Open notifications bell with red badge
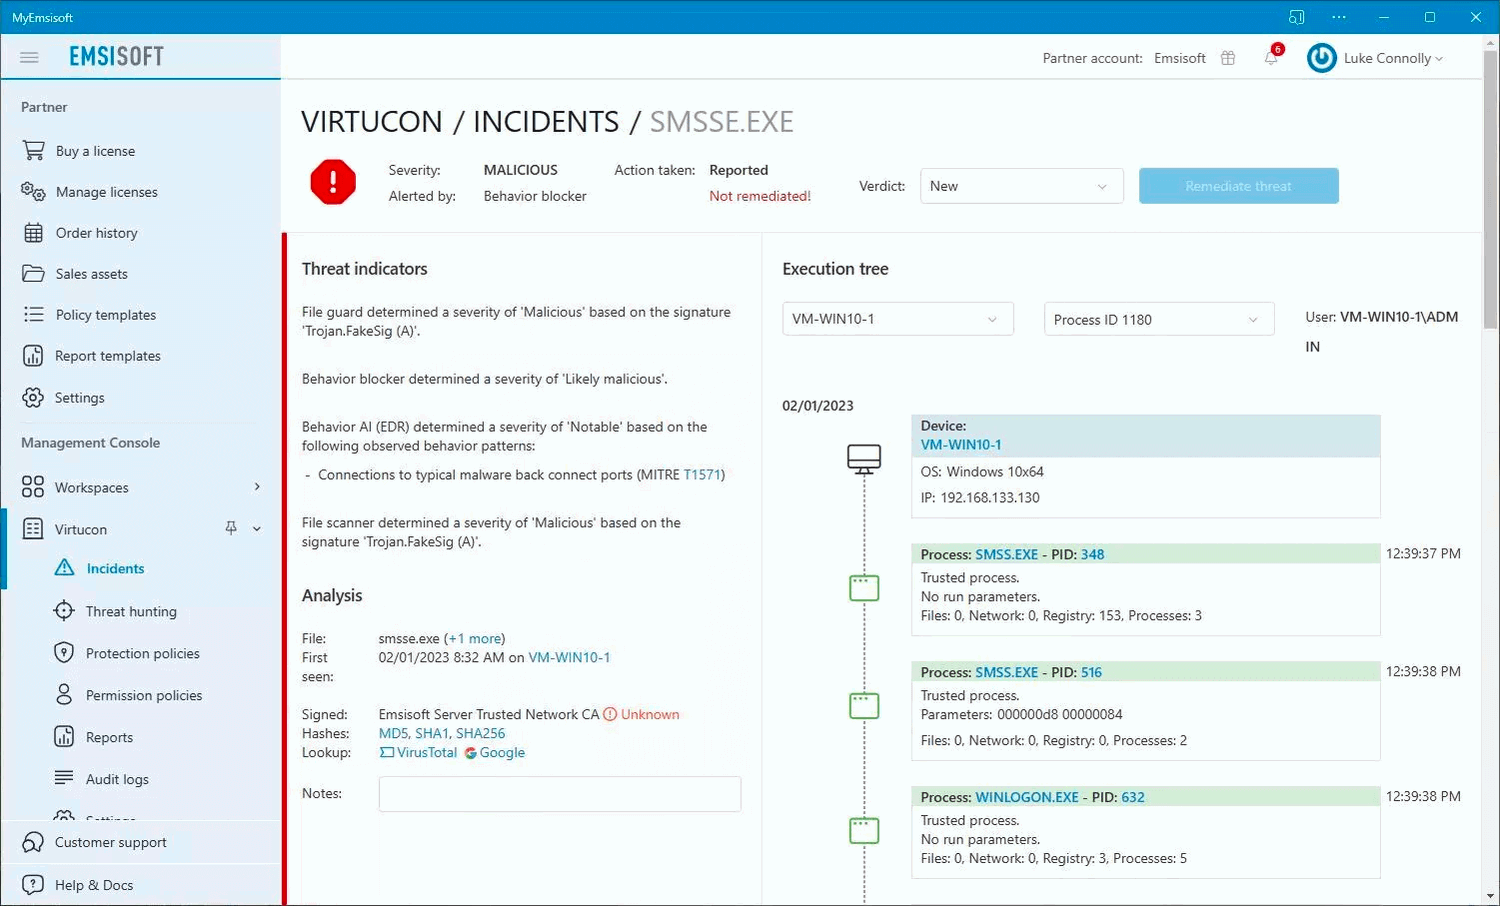The height and width of the screenshot is (906, 1500). coord(1271,57)
